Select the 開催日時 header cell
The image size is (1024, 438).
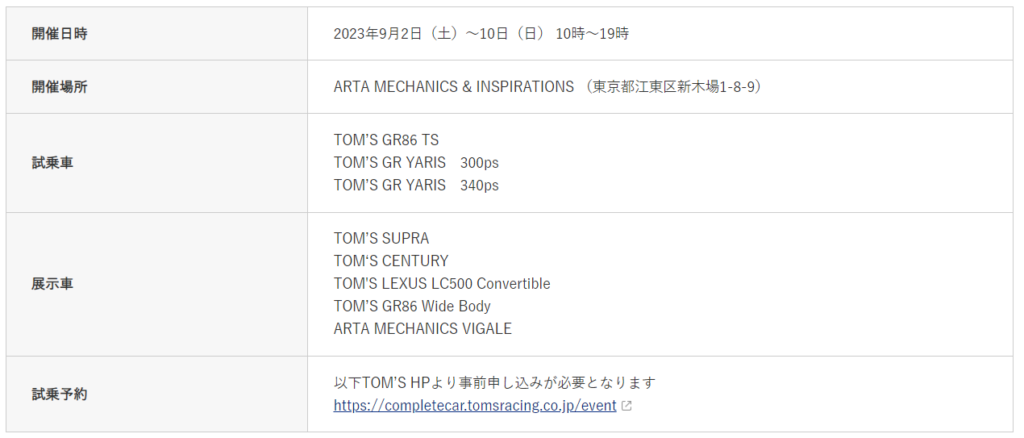[157, 34]
